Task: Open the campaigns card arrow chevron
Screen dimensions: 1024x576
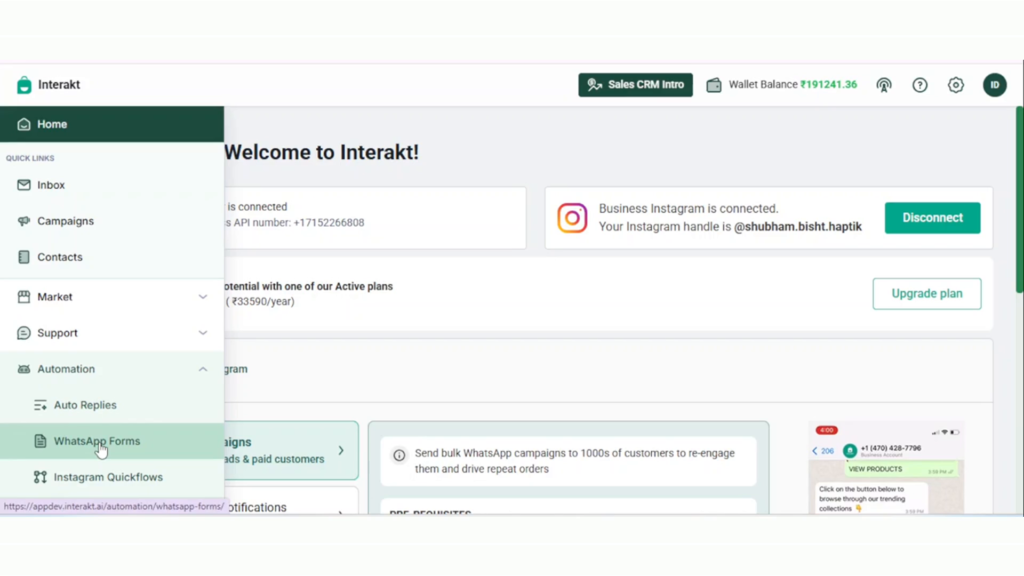Action: tap(341, 451)
